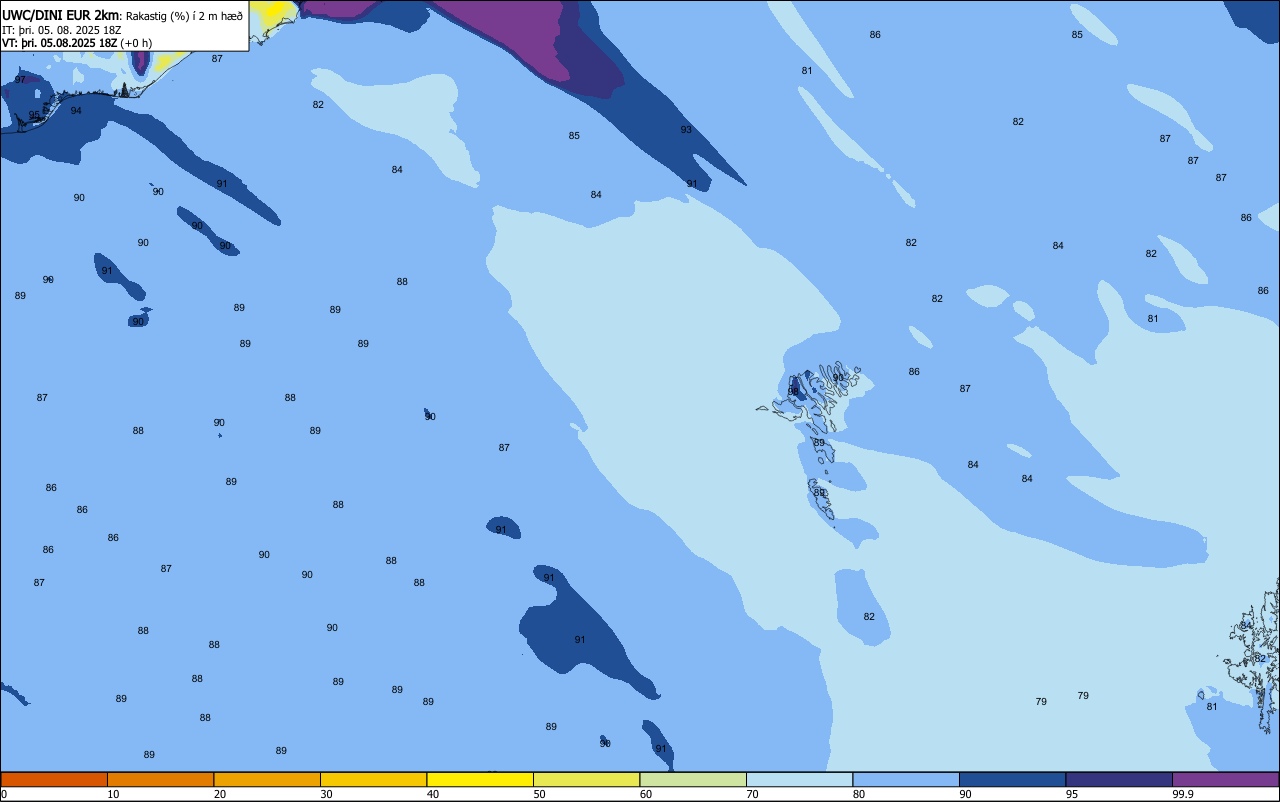This screenshot has width=1280, height=802.
Task: Click the "60" legend label
Action: point(646,794)
